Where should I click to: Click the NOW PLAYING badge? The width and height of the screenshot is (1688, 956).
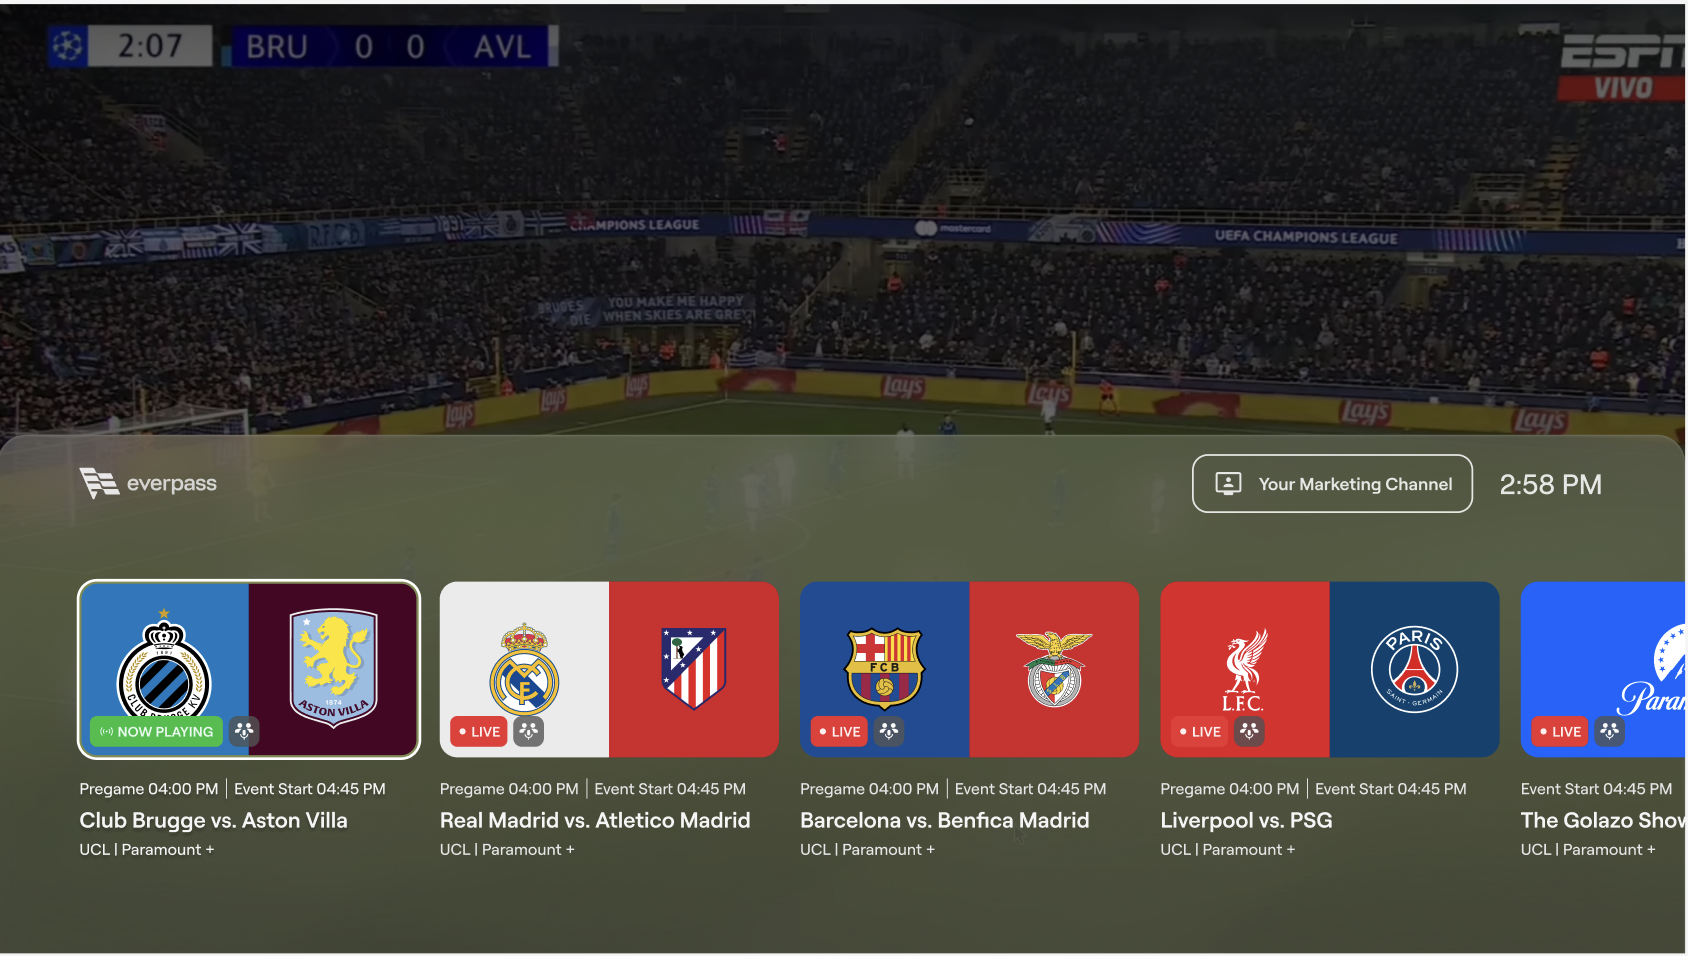157,731
